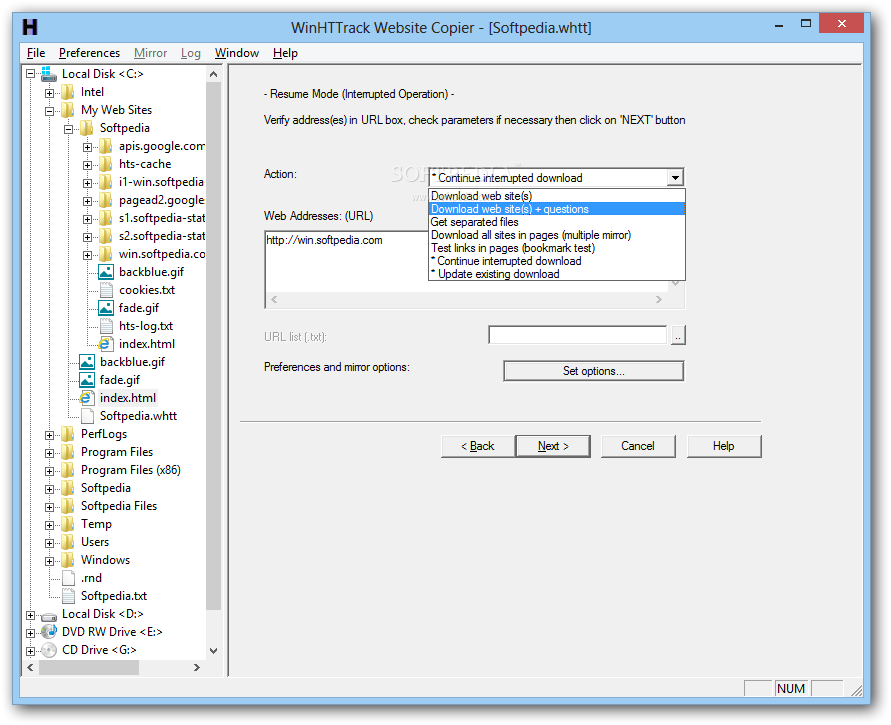This screenshot has width=891, height=725.
Task: Click the Temp folder icon
Action: click(x=68, y=524)
